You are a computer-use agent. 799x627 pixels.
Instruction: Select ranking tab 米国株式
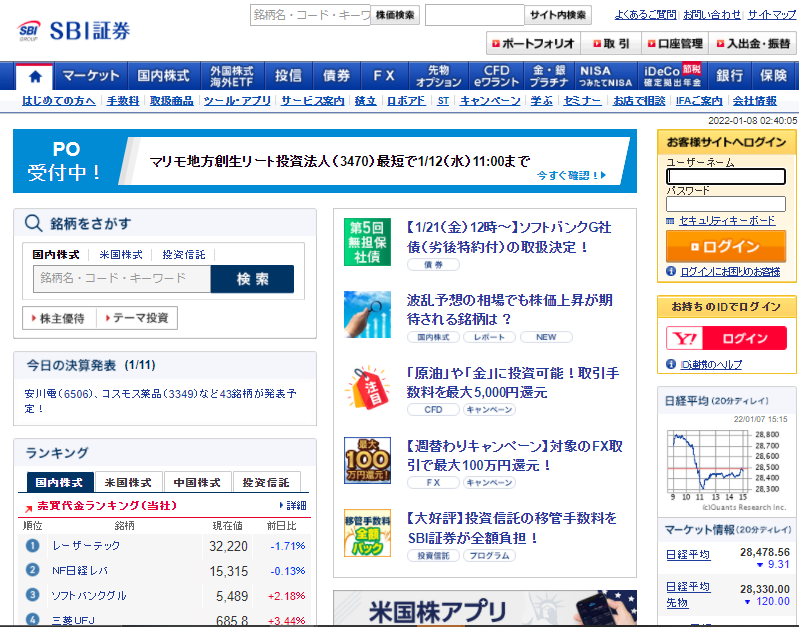(x=128, y=482)
